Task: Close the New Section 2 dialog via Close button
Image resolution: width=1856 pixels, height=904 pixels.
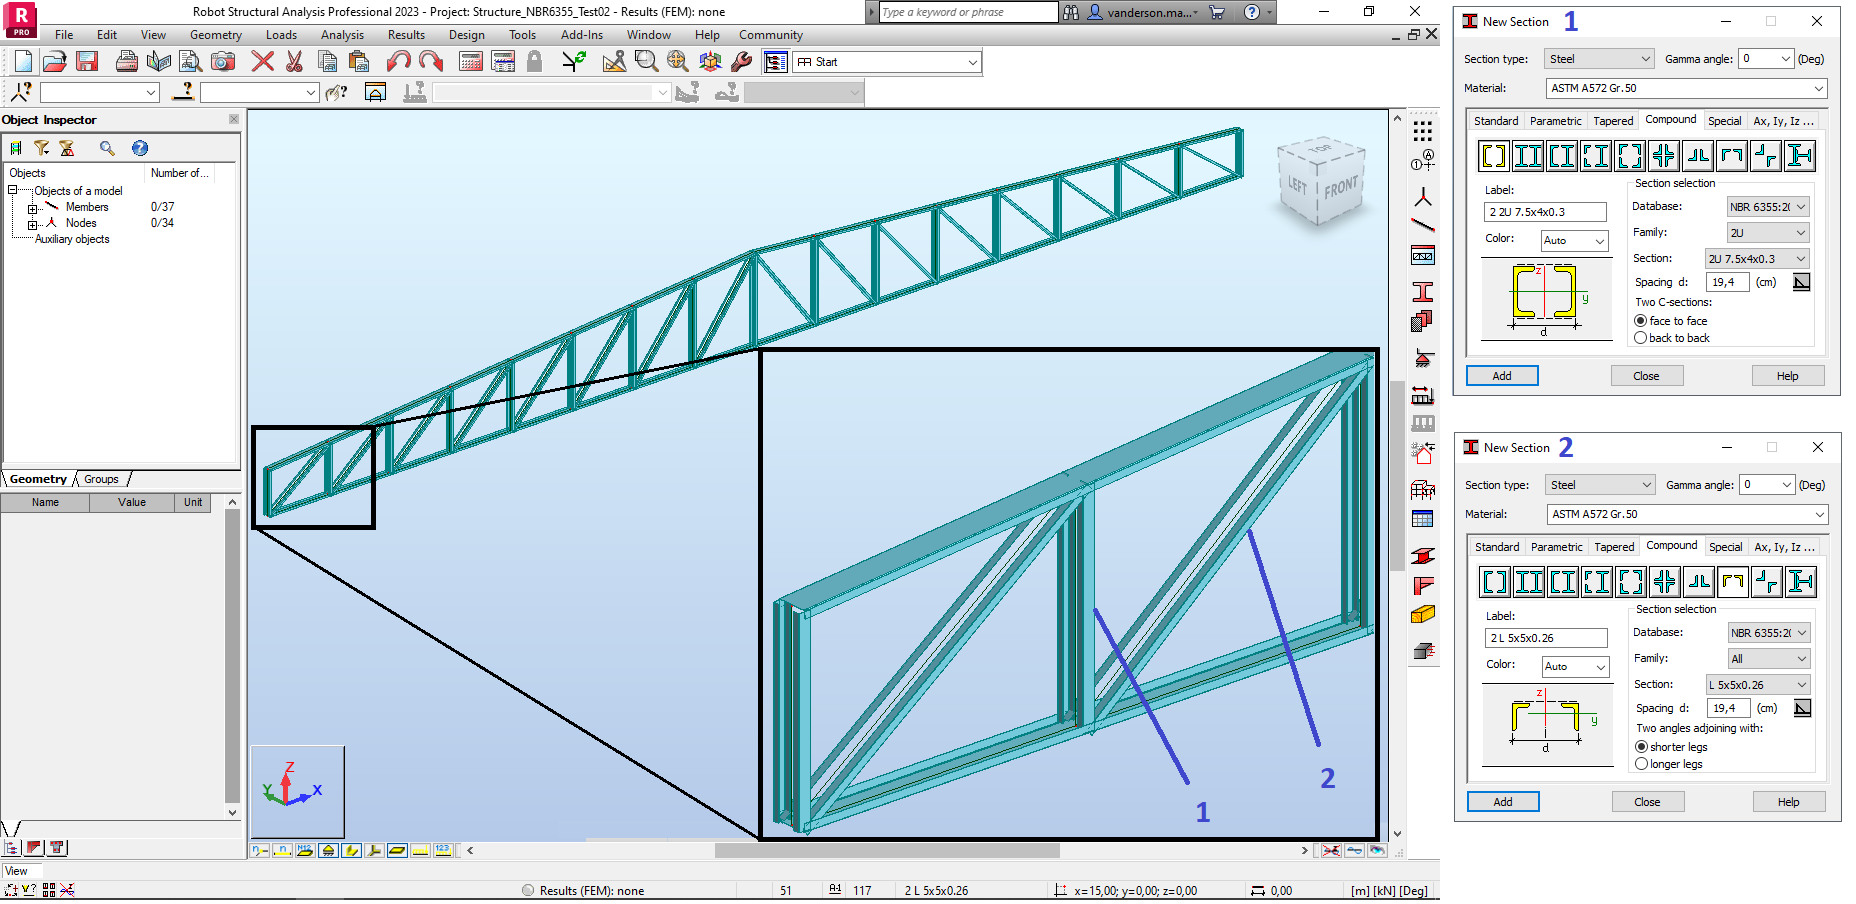Action: [1647, 801]
